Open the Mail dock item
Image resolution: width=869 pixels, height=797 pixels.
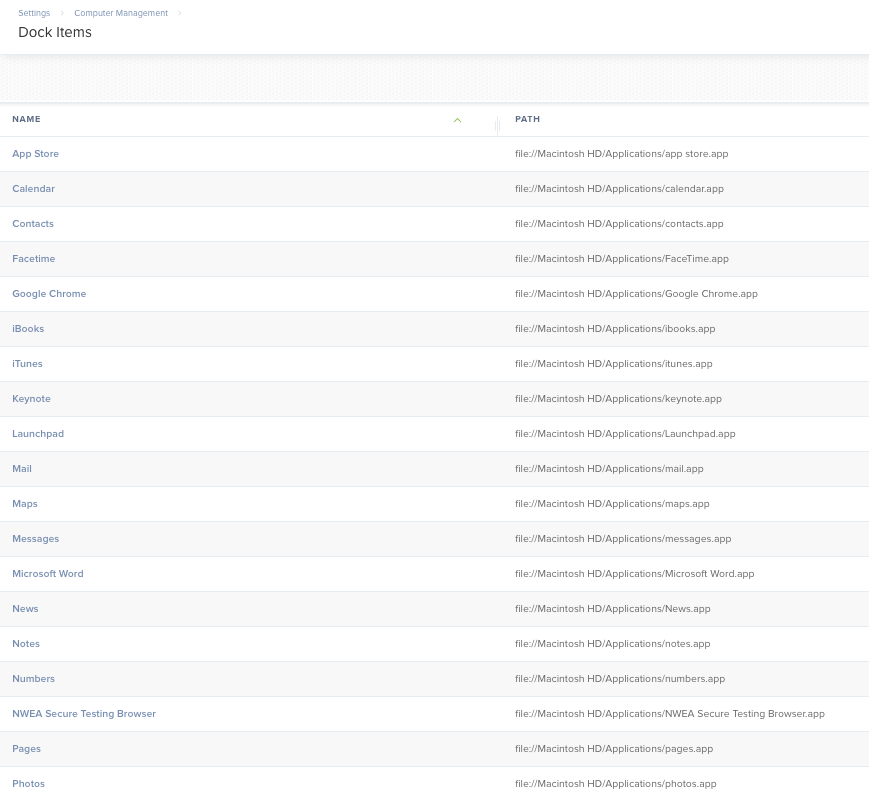[22, 469]
